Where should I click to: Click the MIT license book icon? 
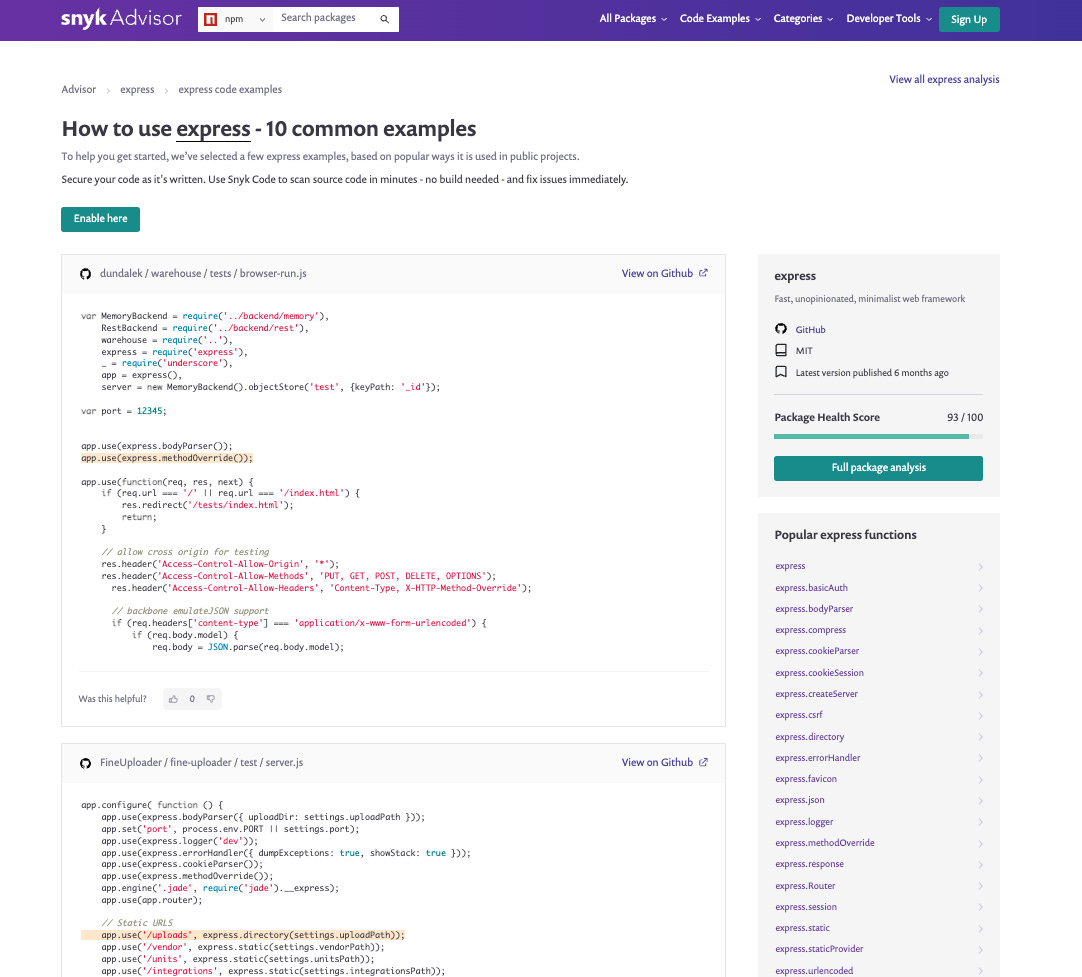(x=780, y=351)
